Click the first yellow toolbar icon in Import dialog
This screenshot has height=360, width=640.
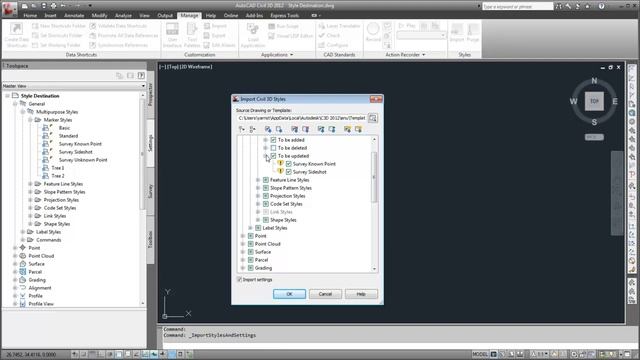(347, 129)
